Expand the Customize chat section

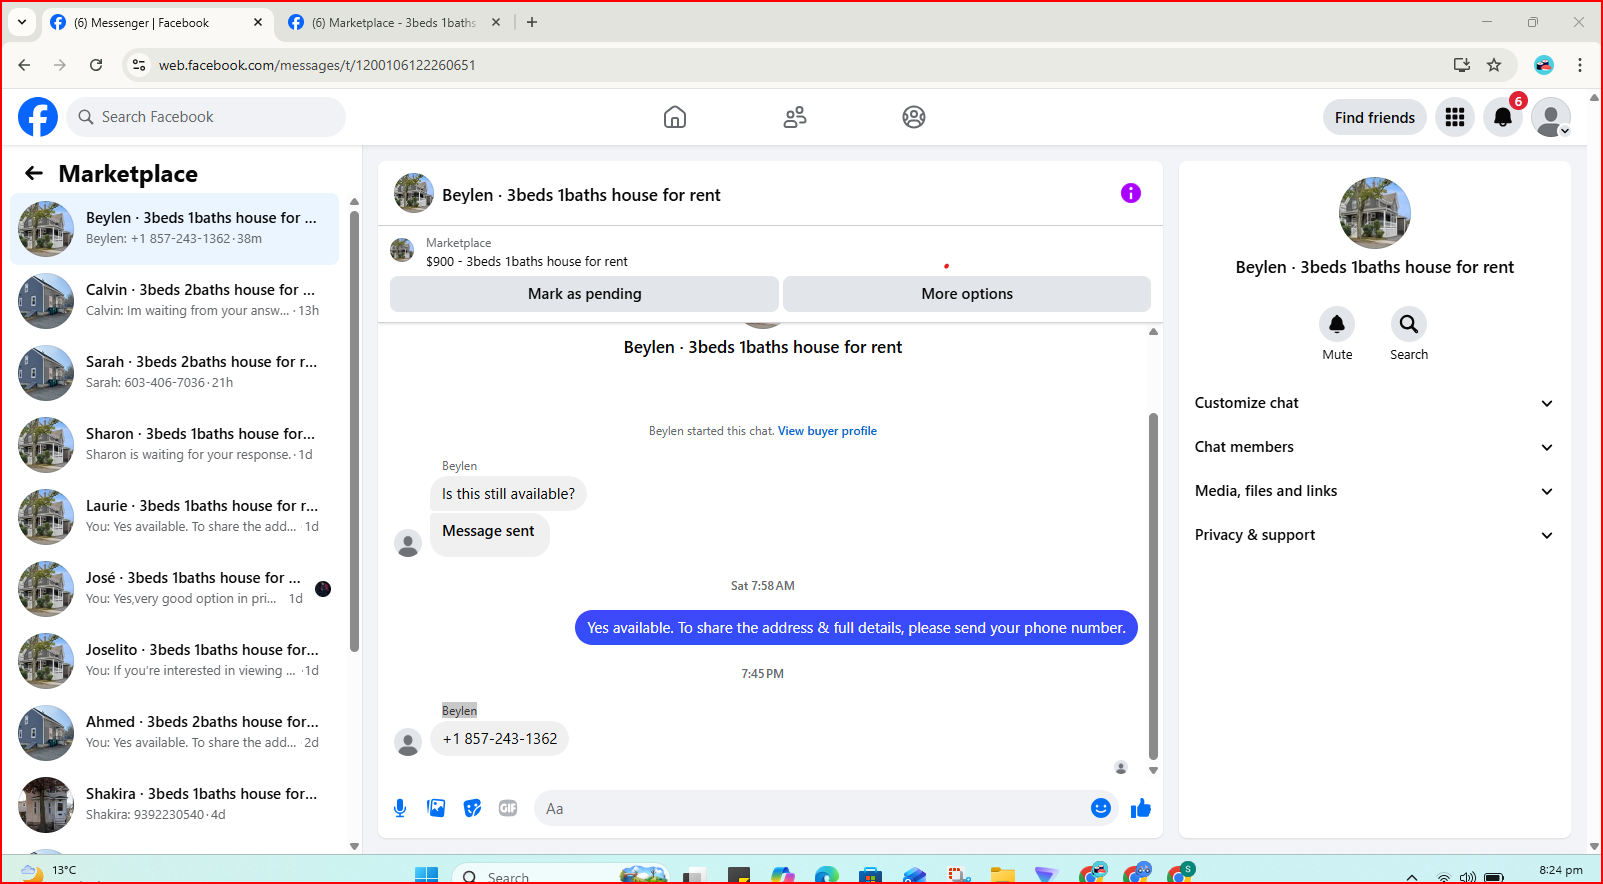[1374, 403]
